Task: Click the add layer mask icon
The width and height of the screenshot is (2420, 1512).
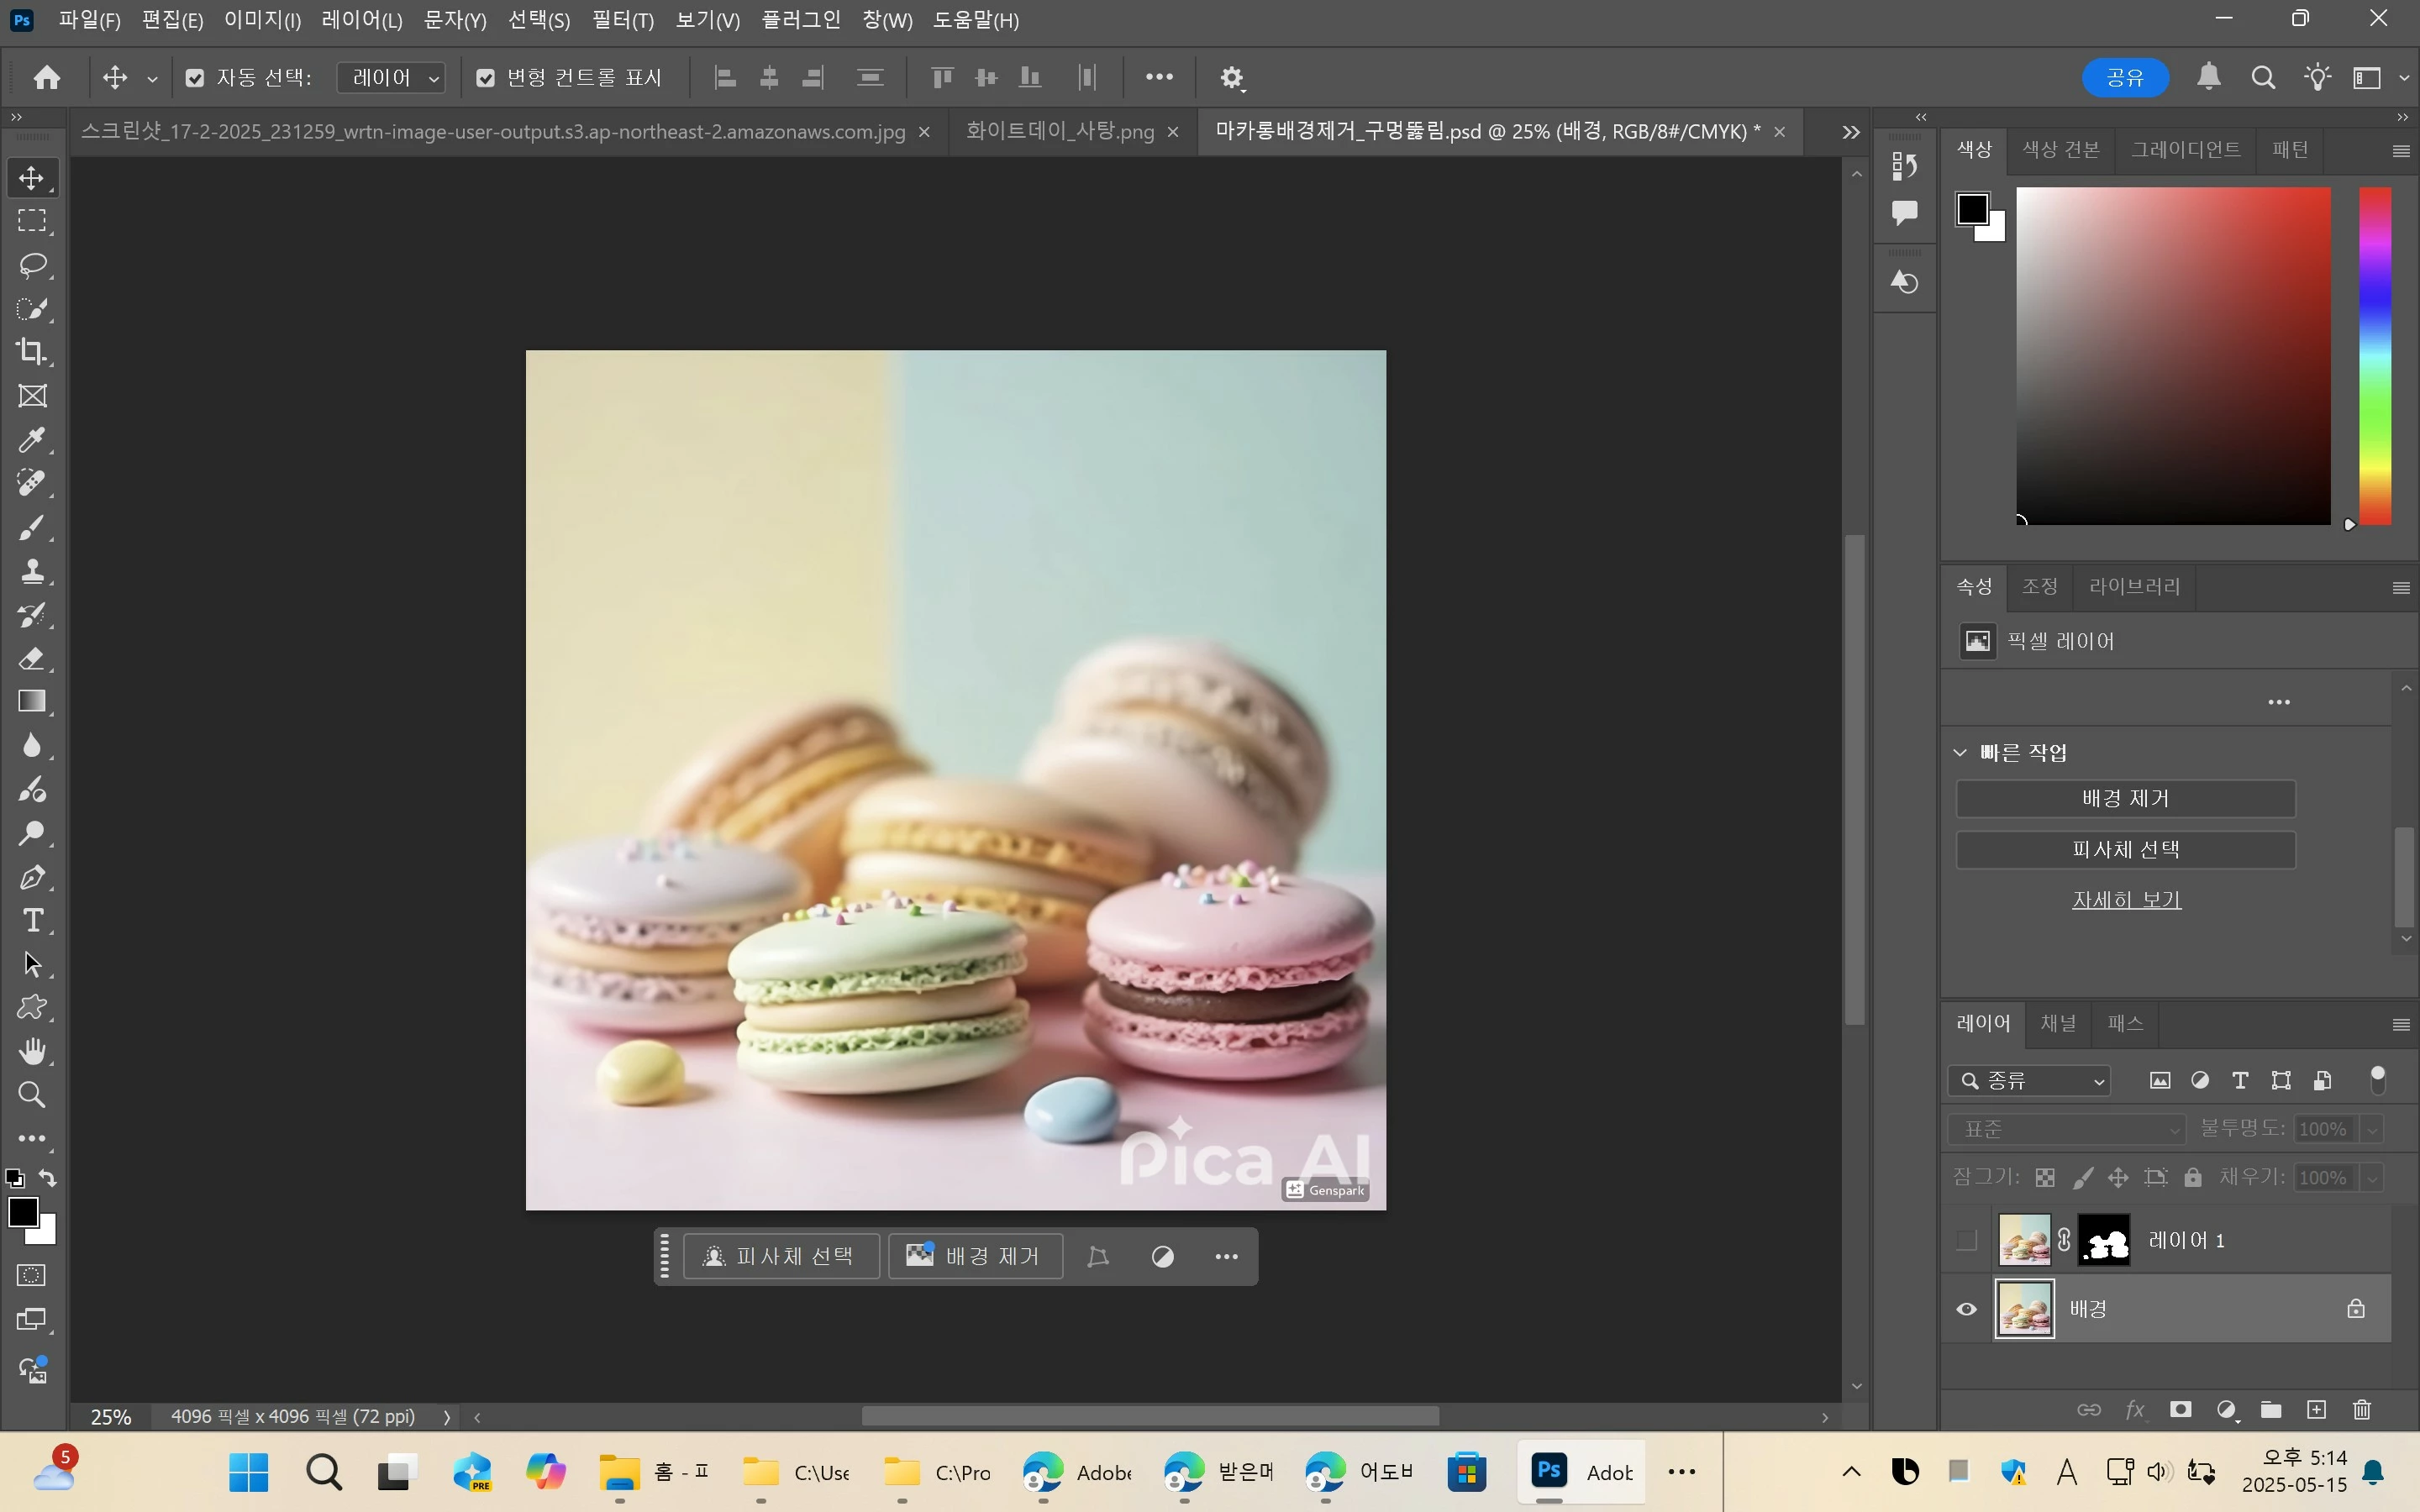Action: tap(2180, 1410)
